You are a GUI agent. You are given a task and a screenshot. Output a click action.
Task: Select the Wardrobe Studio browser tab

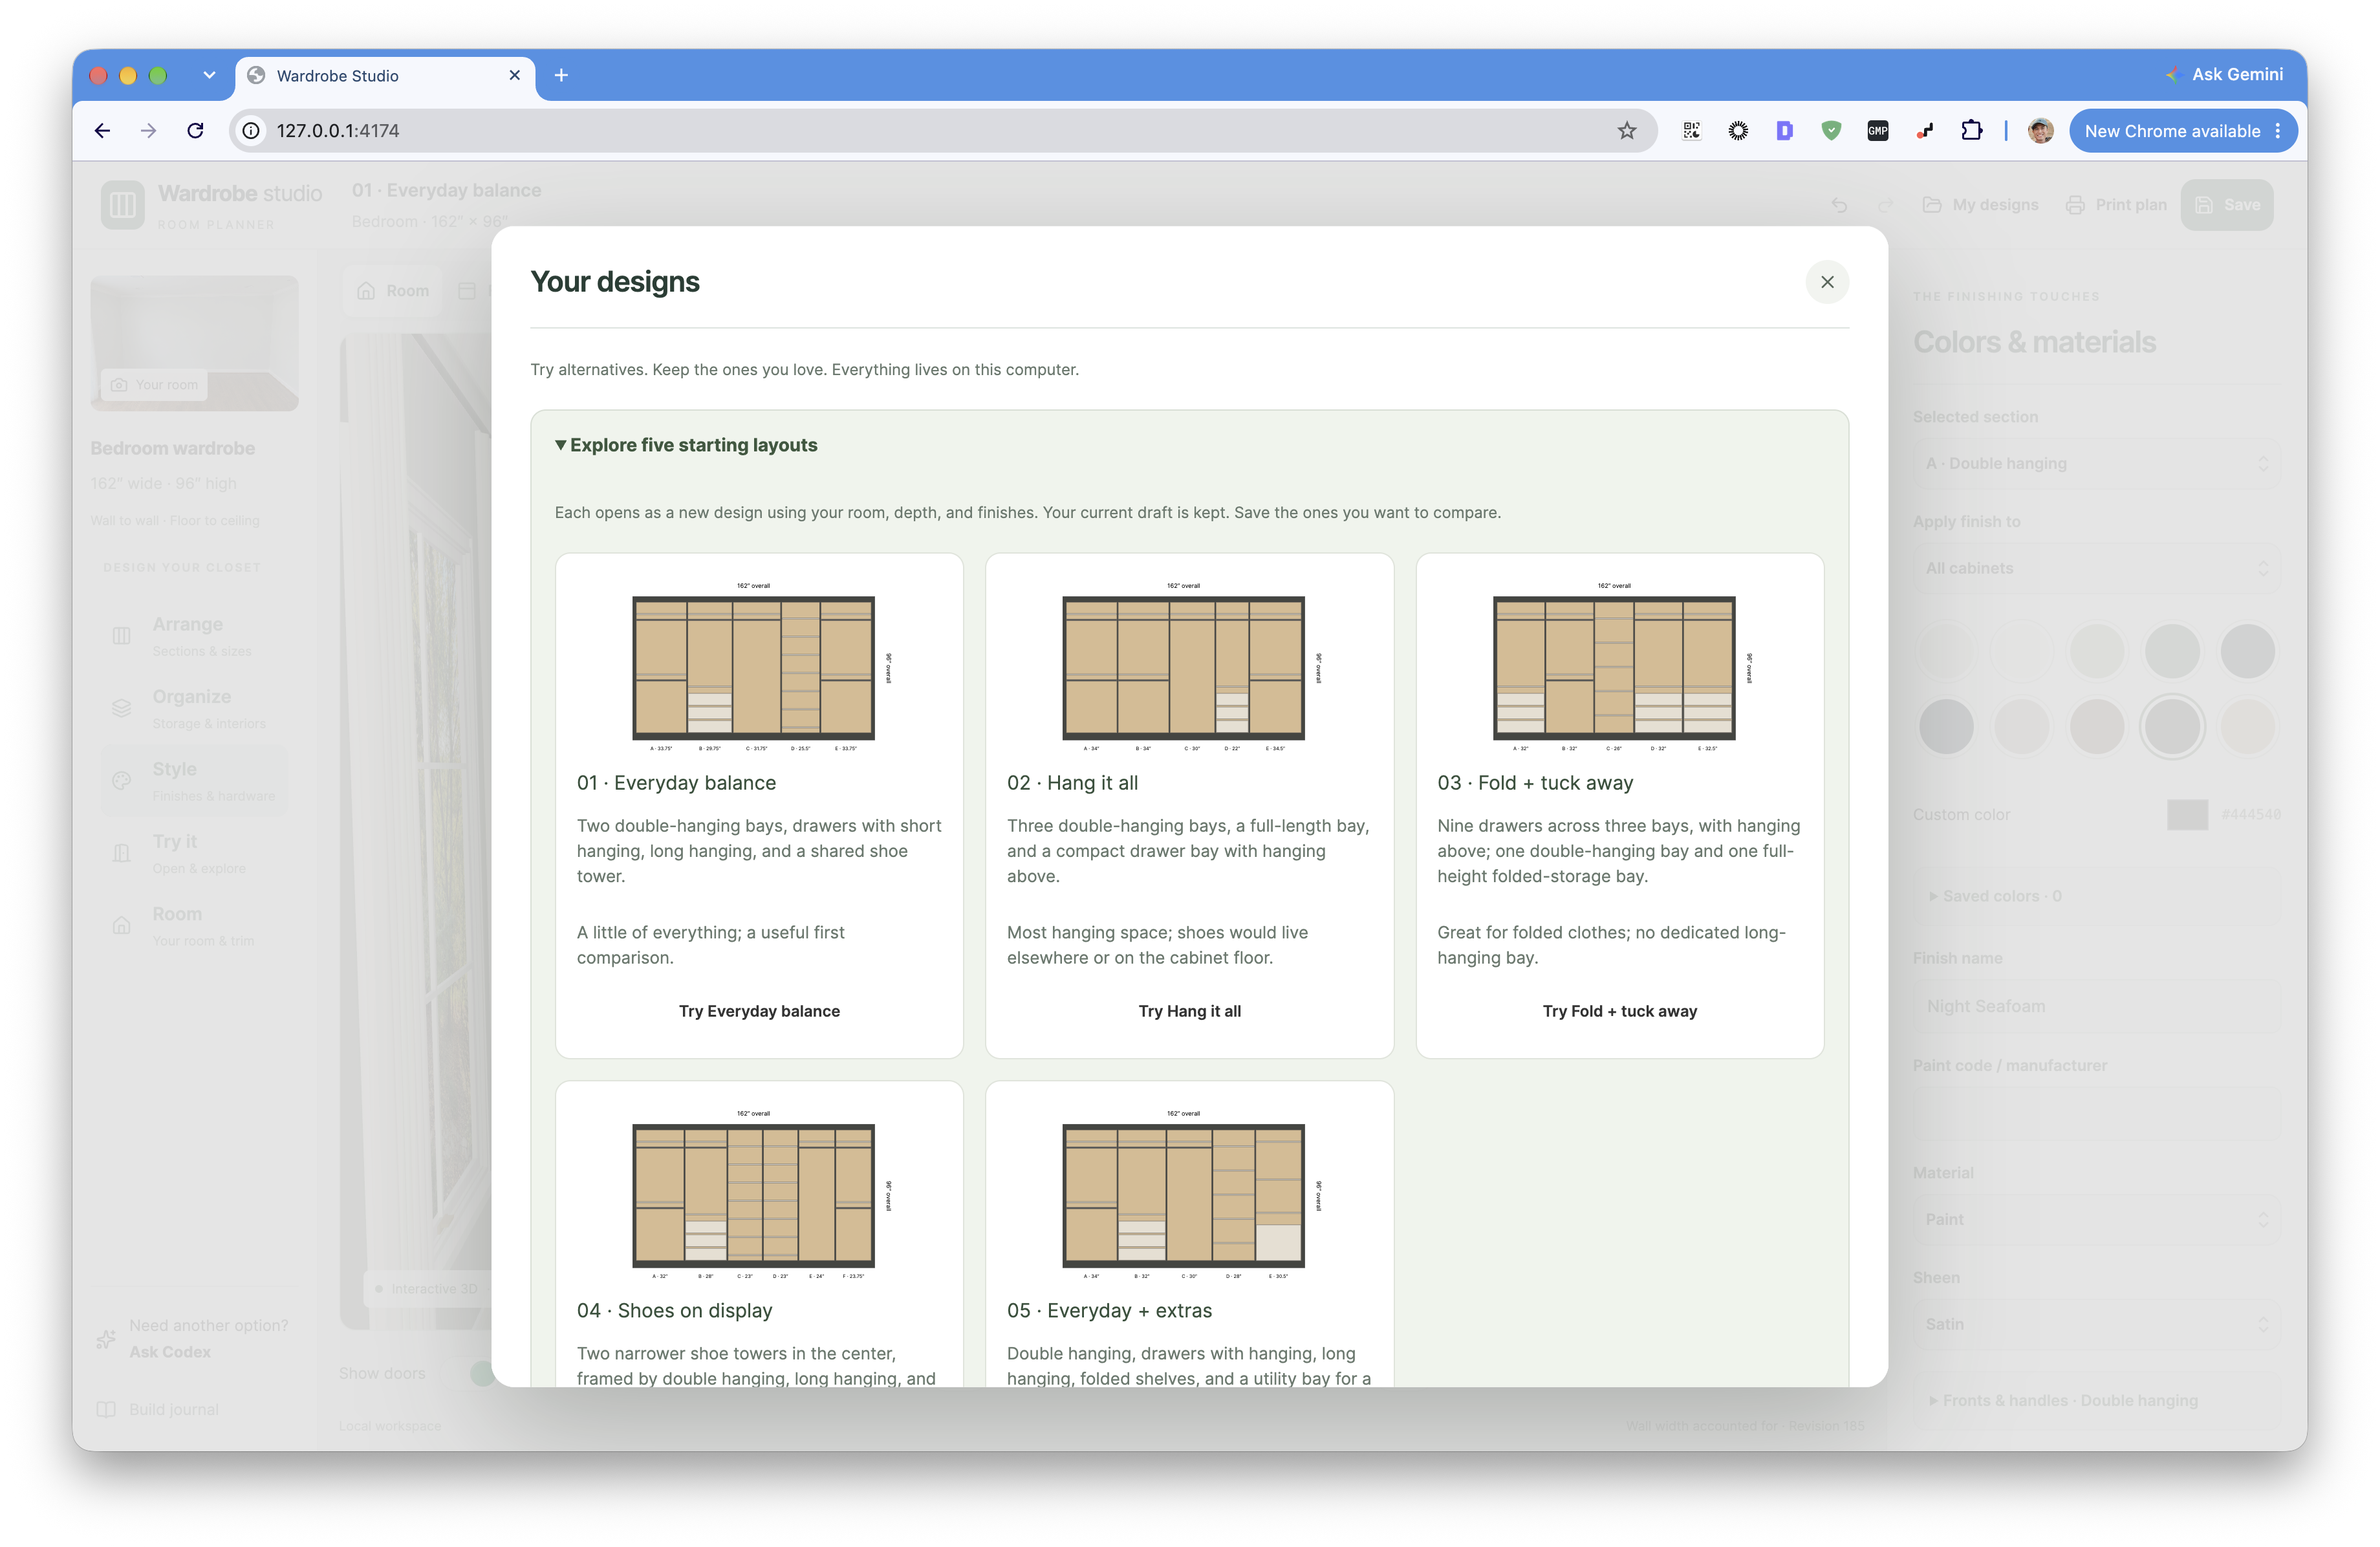tap(386, 75)
